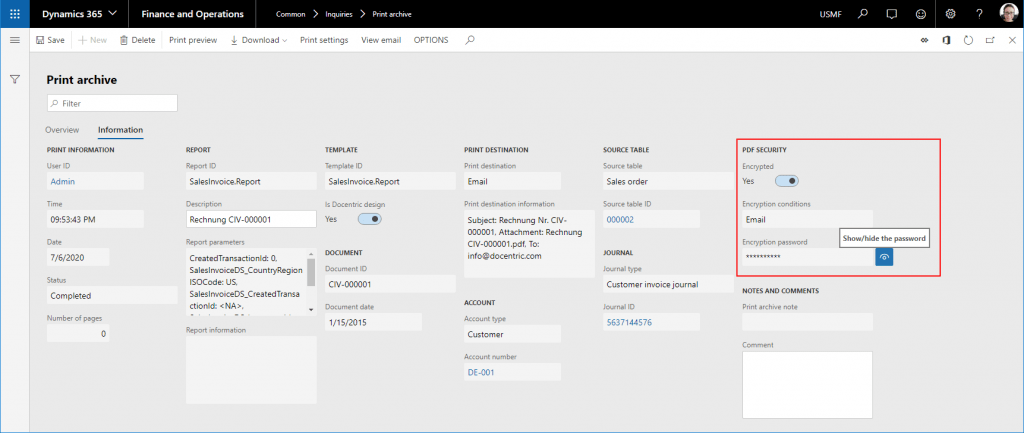Image resolution: width=1024 pixels, height=433 pixels.
Task: Click the Print archive note field
Action: 807,321
